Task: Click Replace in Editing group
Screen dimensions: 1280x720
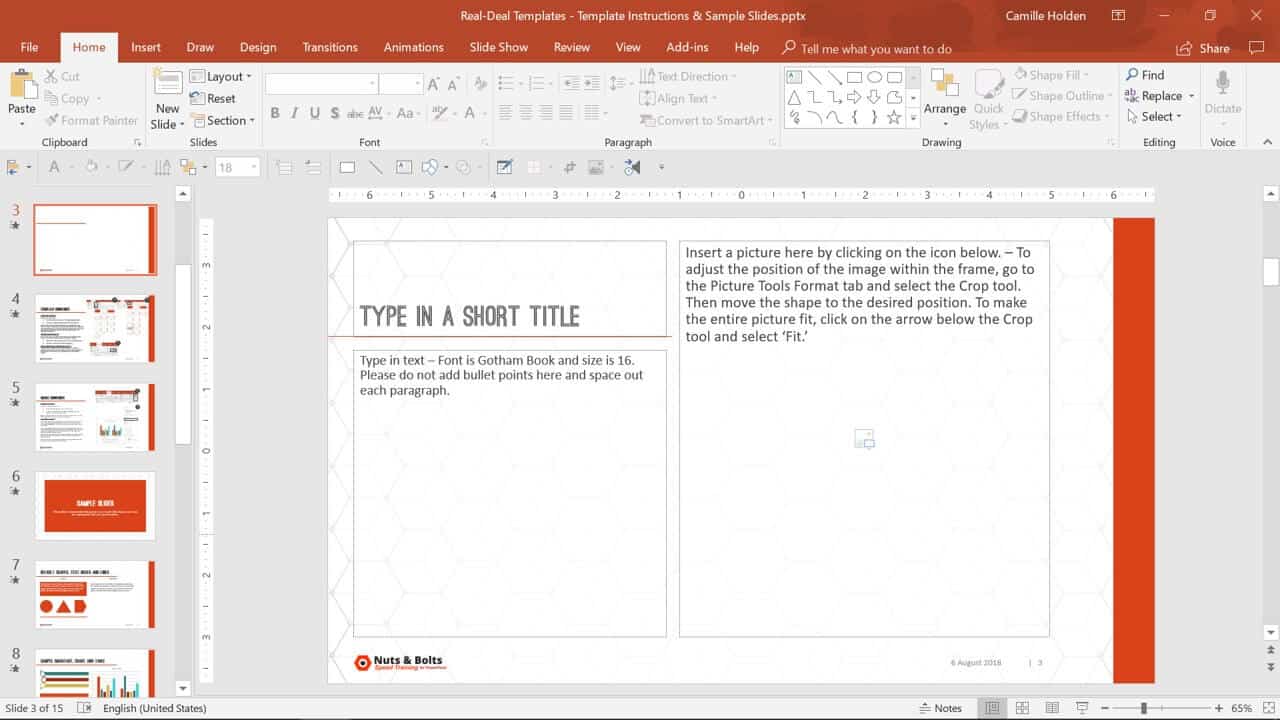Action: [1160, 96]
